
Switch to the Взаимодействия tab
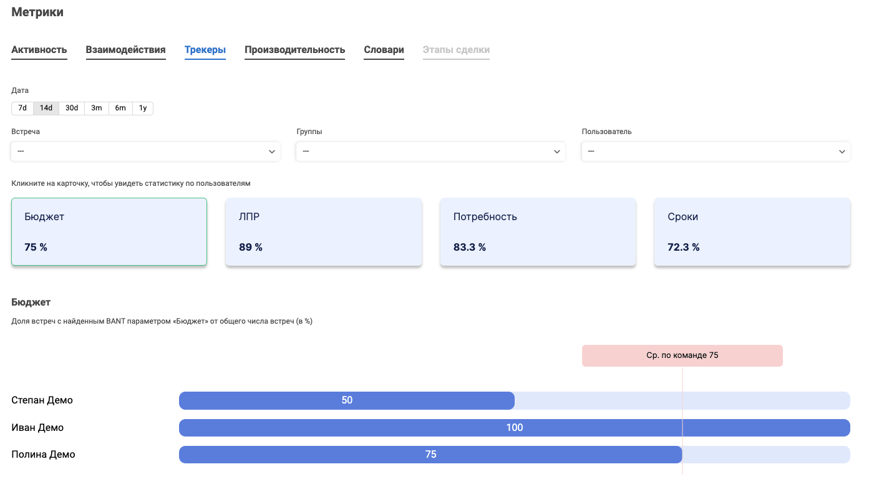[125, 50]
